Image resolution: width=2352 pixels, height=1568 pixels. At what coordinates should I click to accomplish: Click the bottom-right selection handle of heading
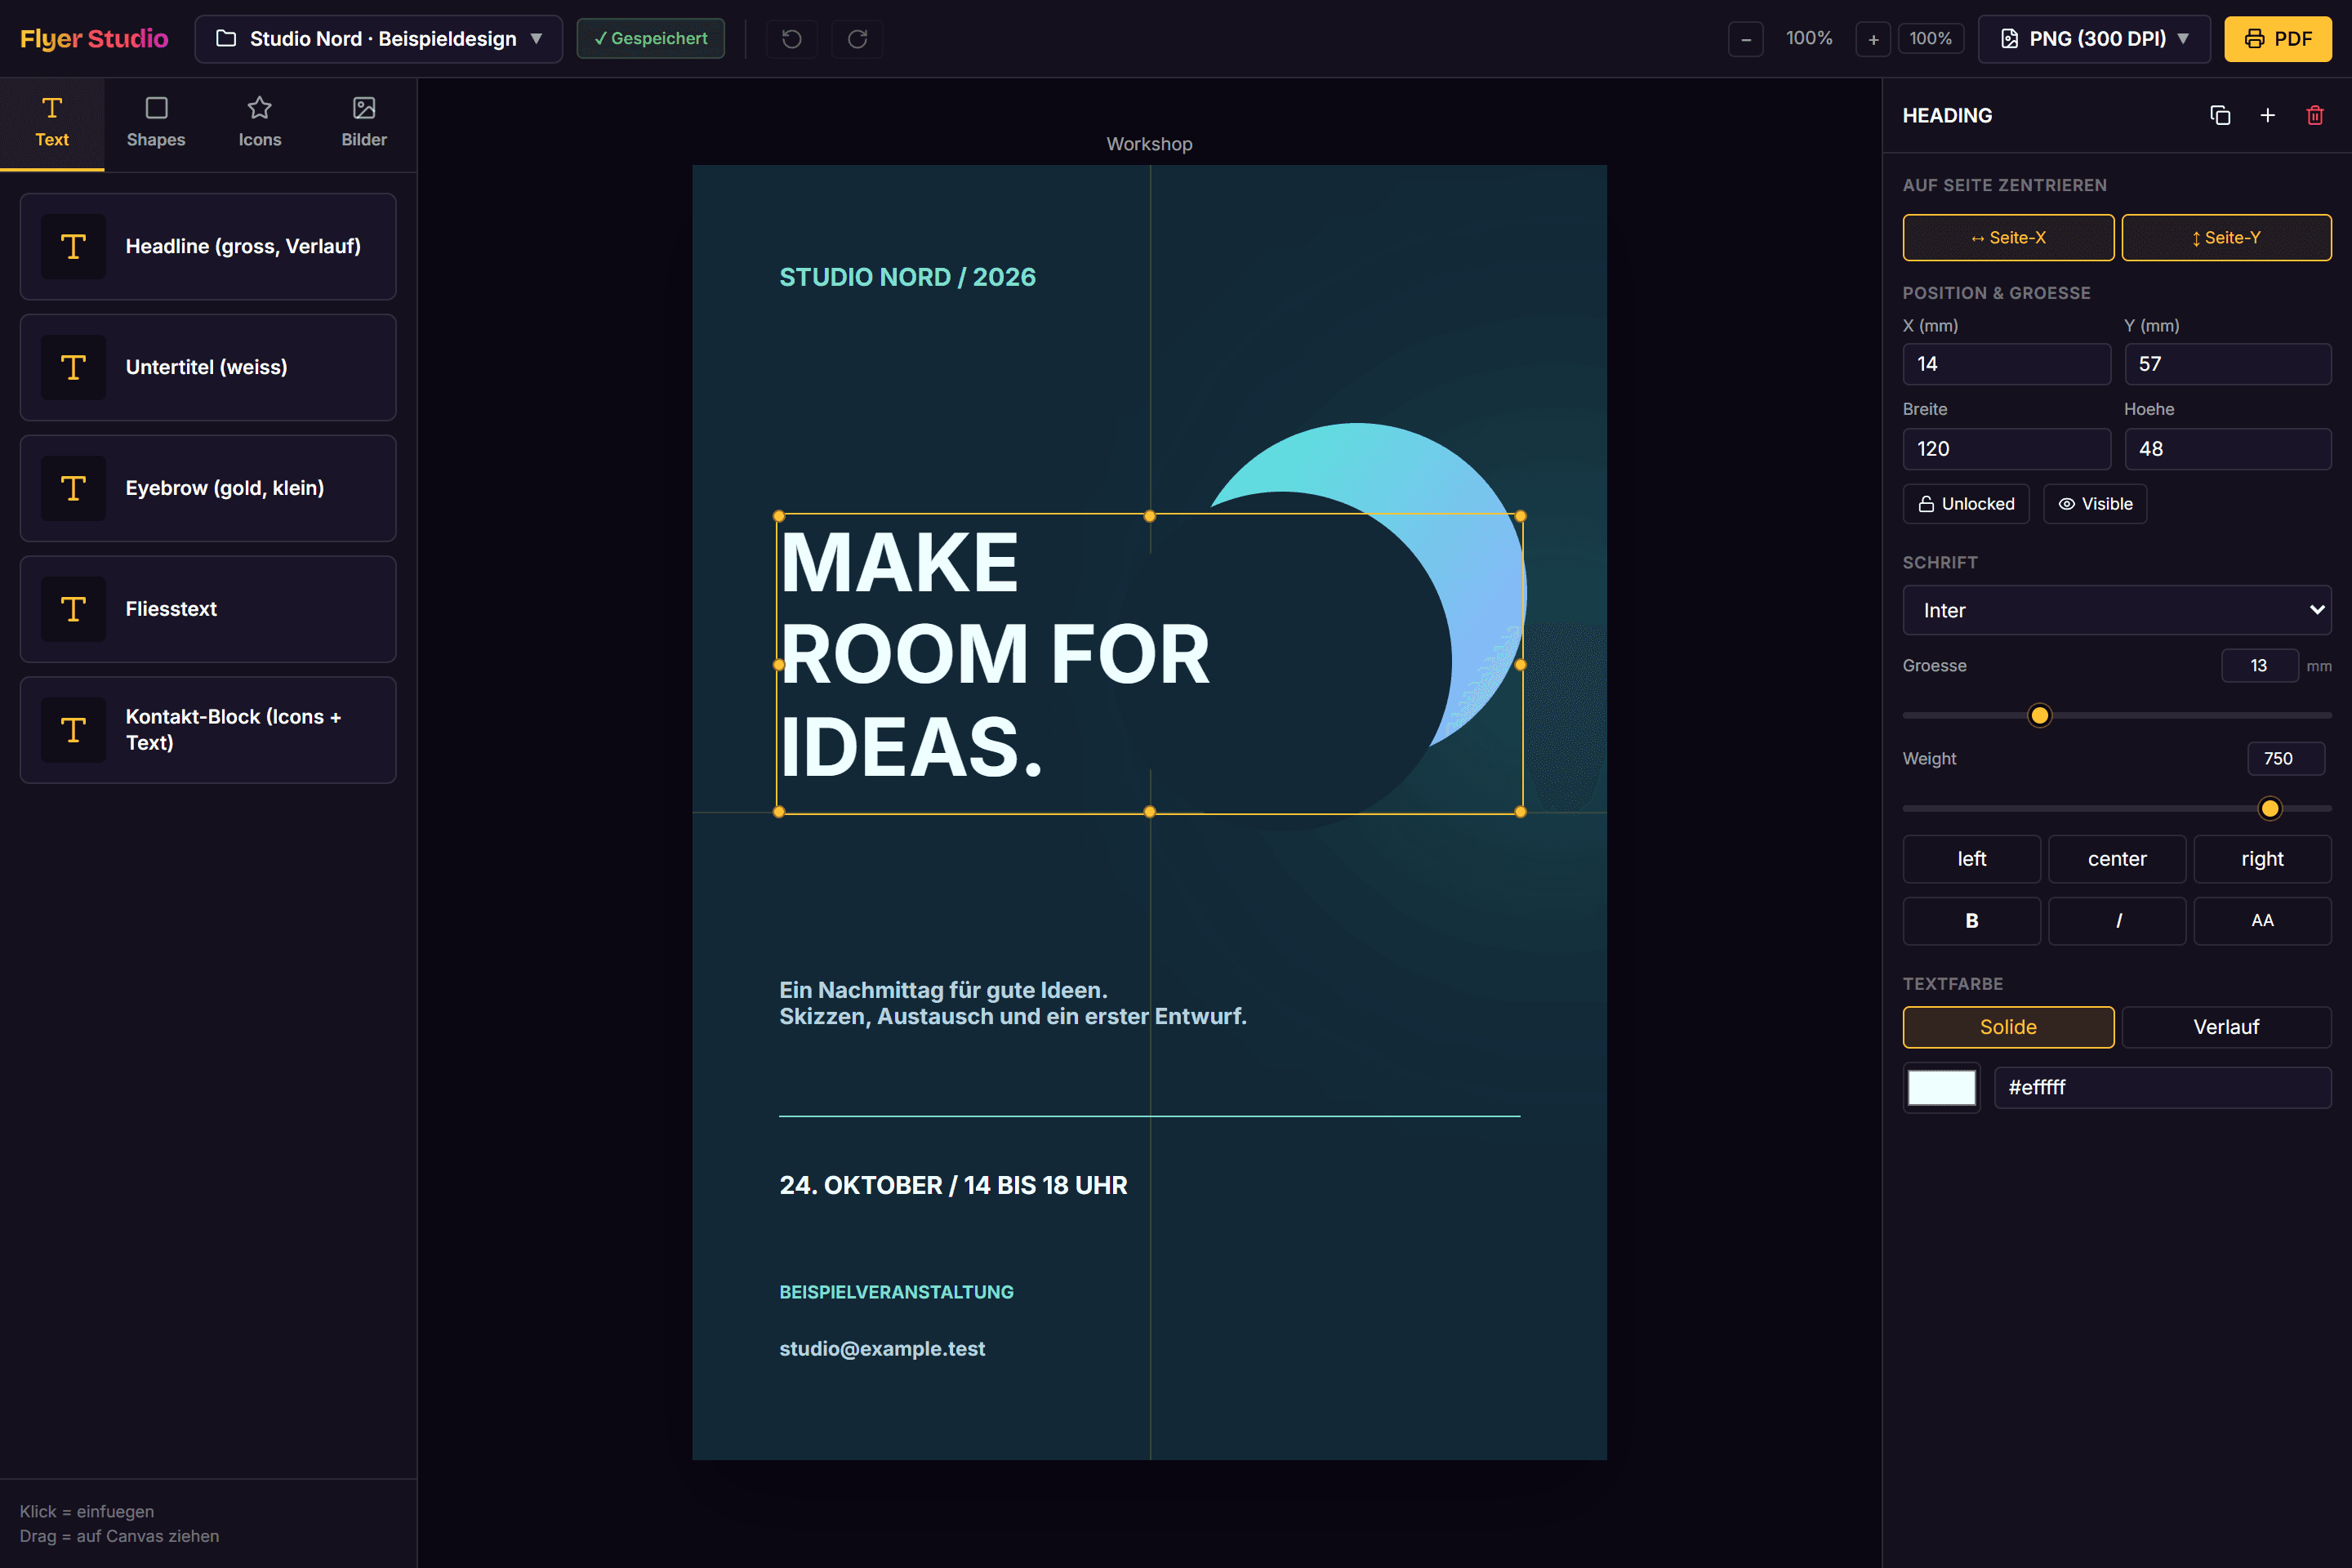click(x=1521, y=812)
